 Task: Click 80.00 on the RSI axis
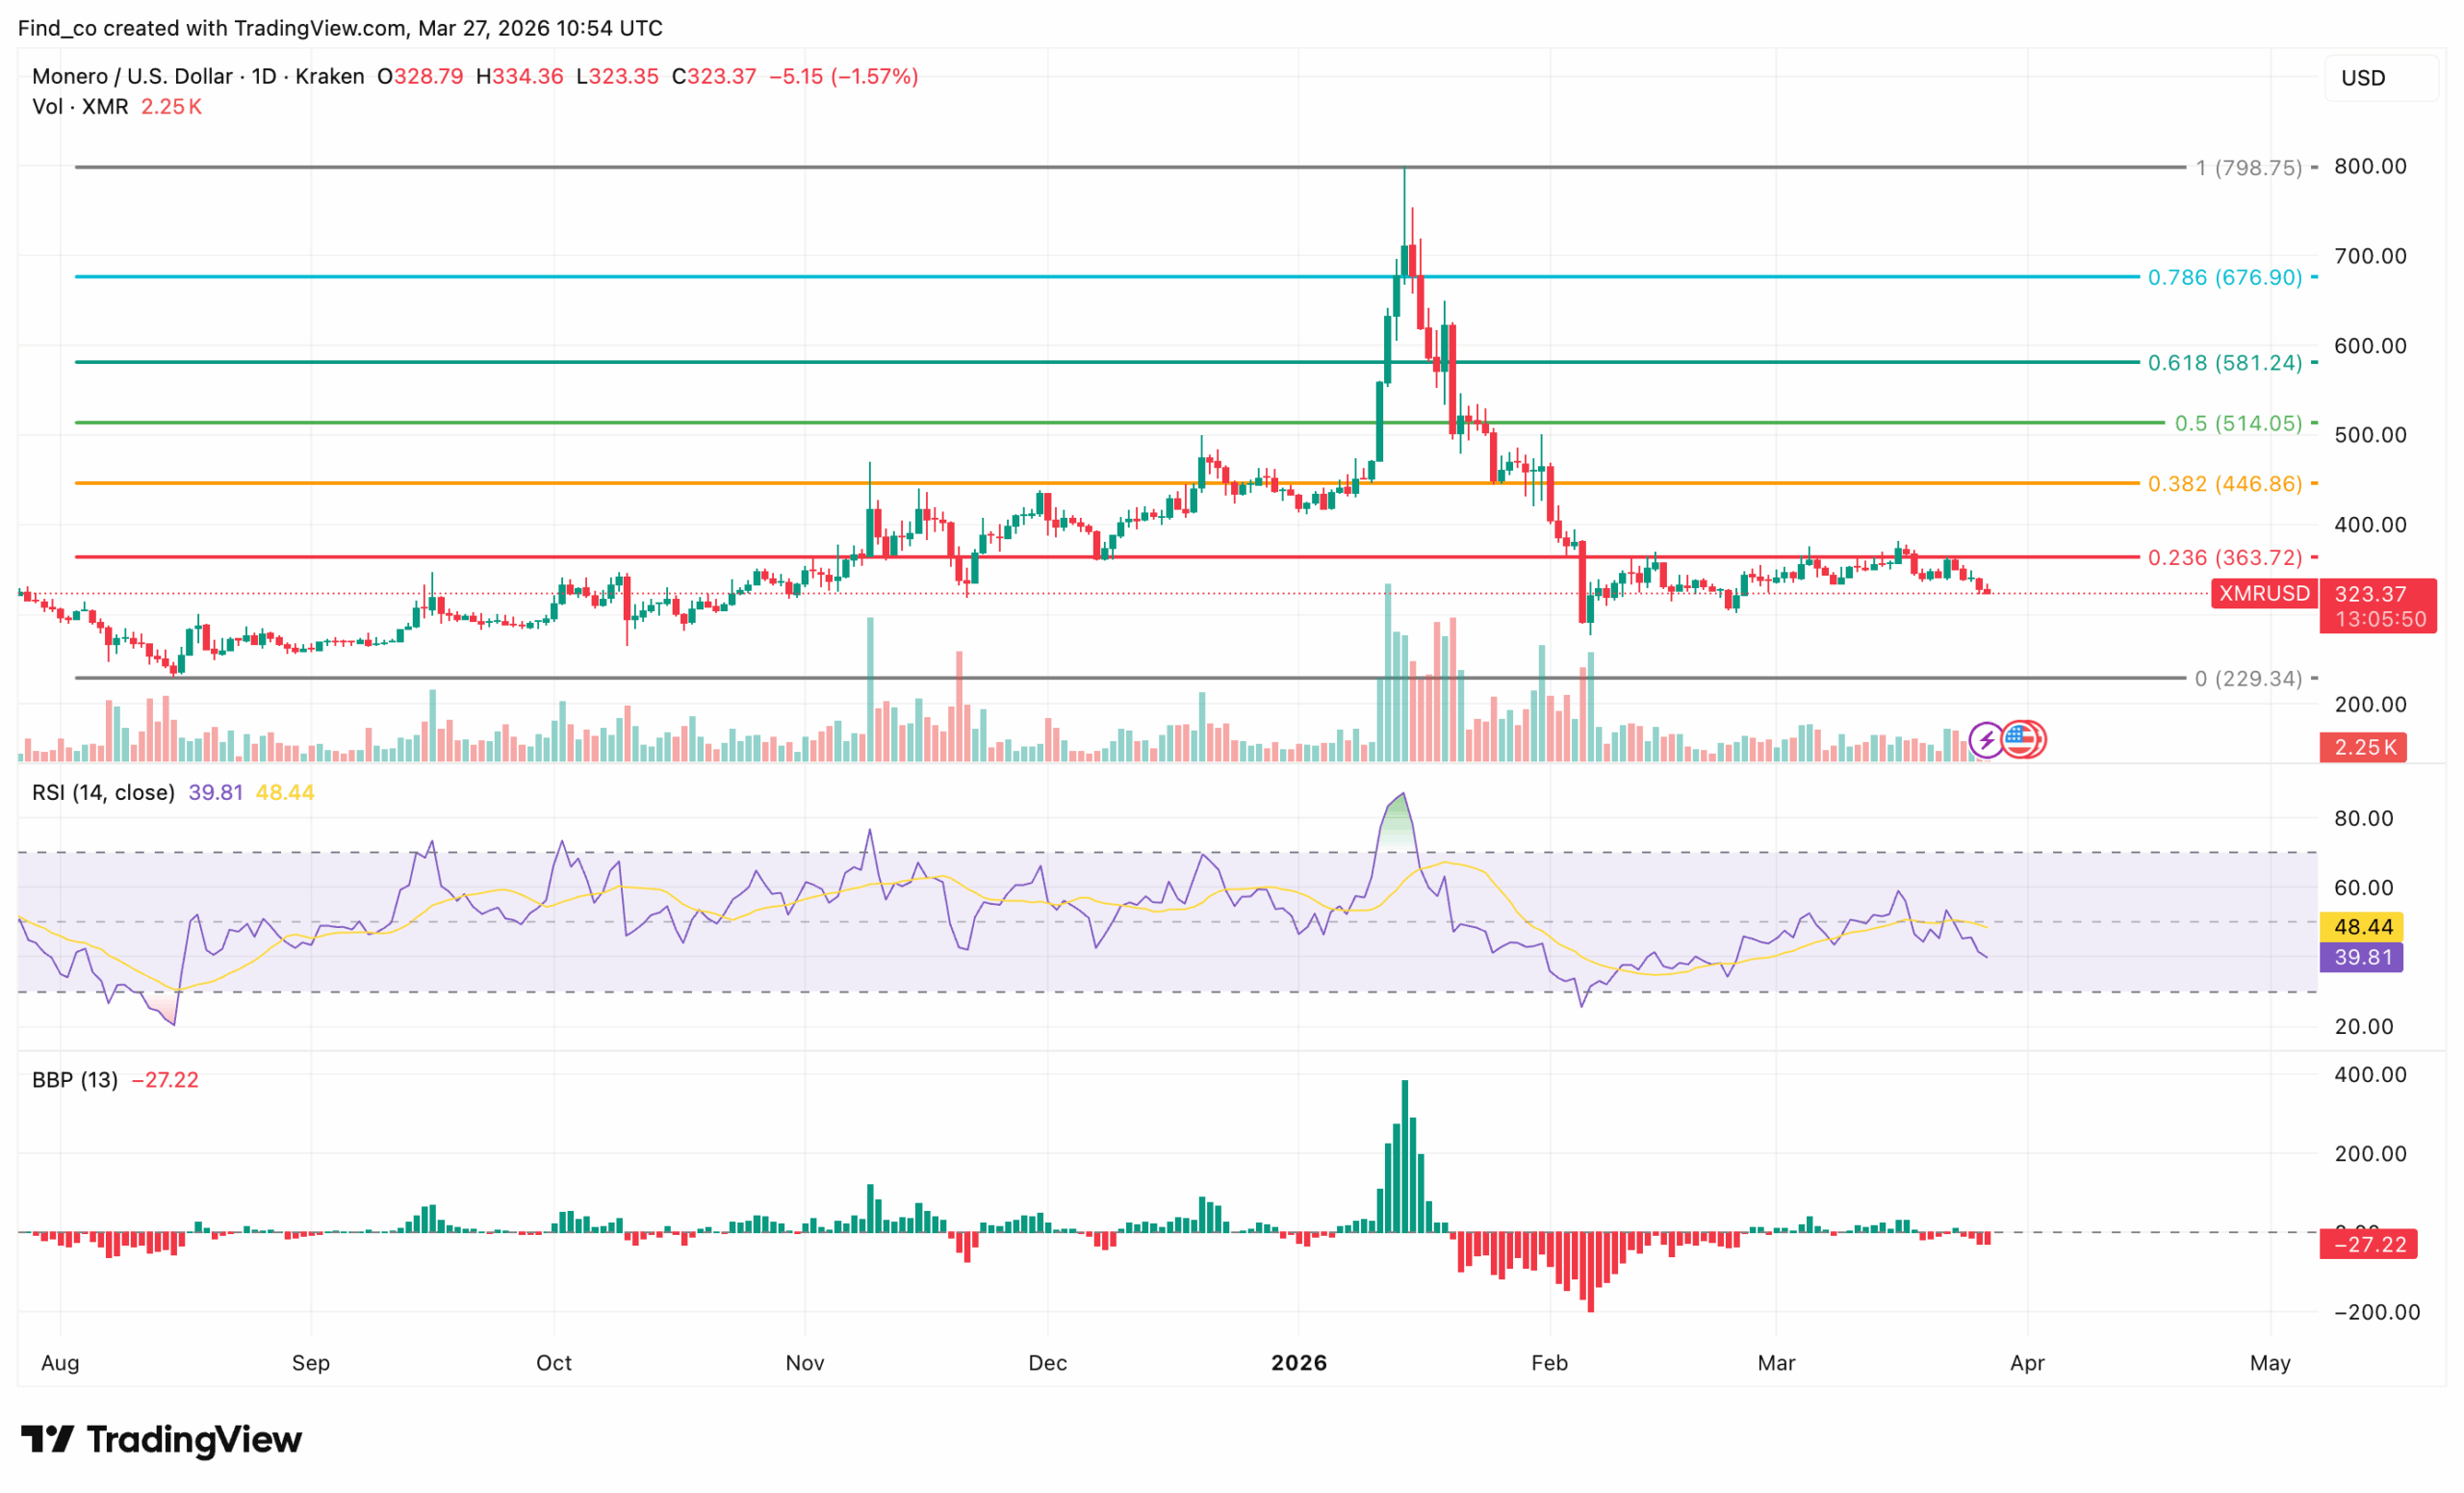2364,819
